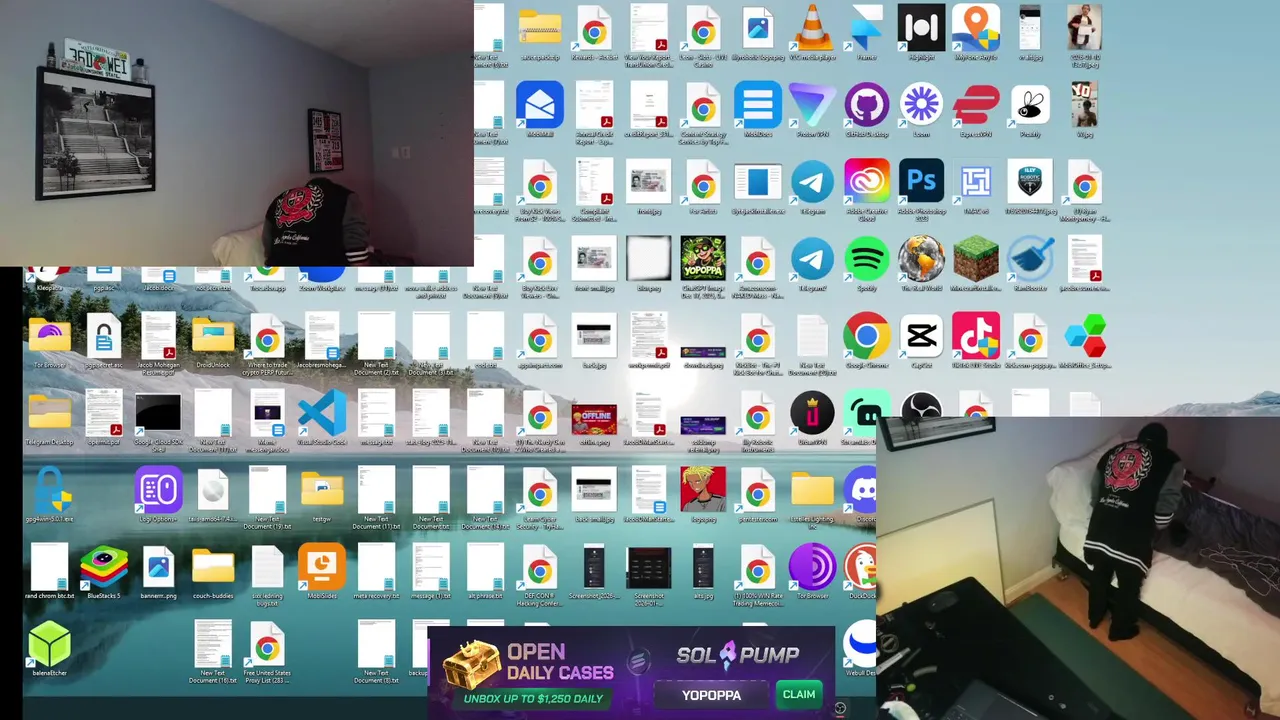Open the Picsfly bee icon shortcut
Viewport: 1280px width, 720px height.
click(x=1030, y=105)
